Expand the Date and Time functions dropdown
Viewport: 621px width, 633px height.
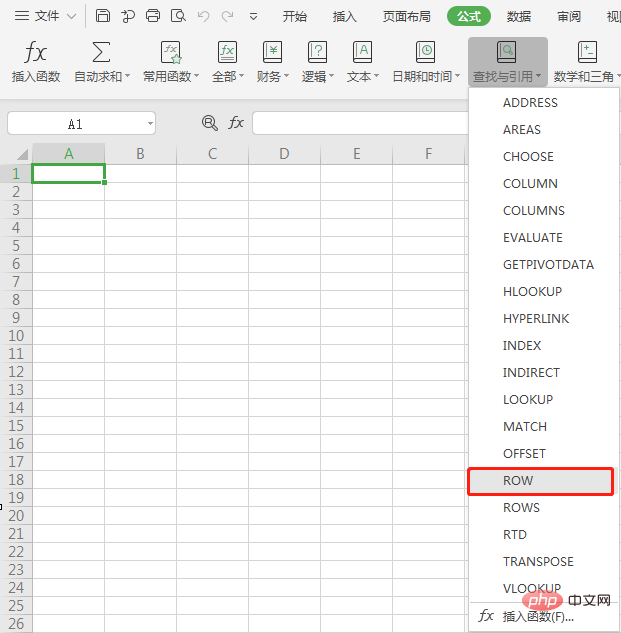[425, 62]
